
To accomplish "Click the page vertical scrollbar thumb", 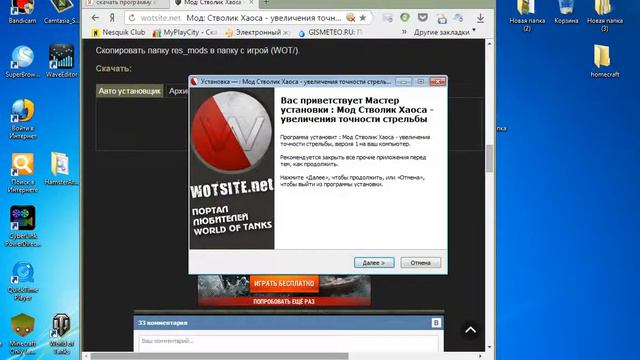I will coord(489,158).
